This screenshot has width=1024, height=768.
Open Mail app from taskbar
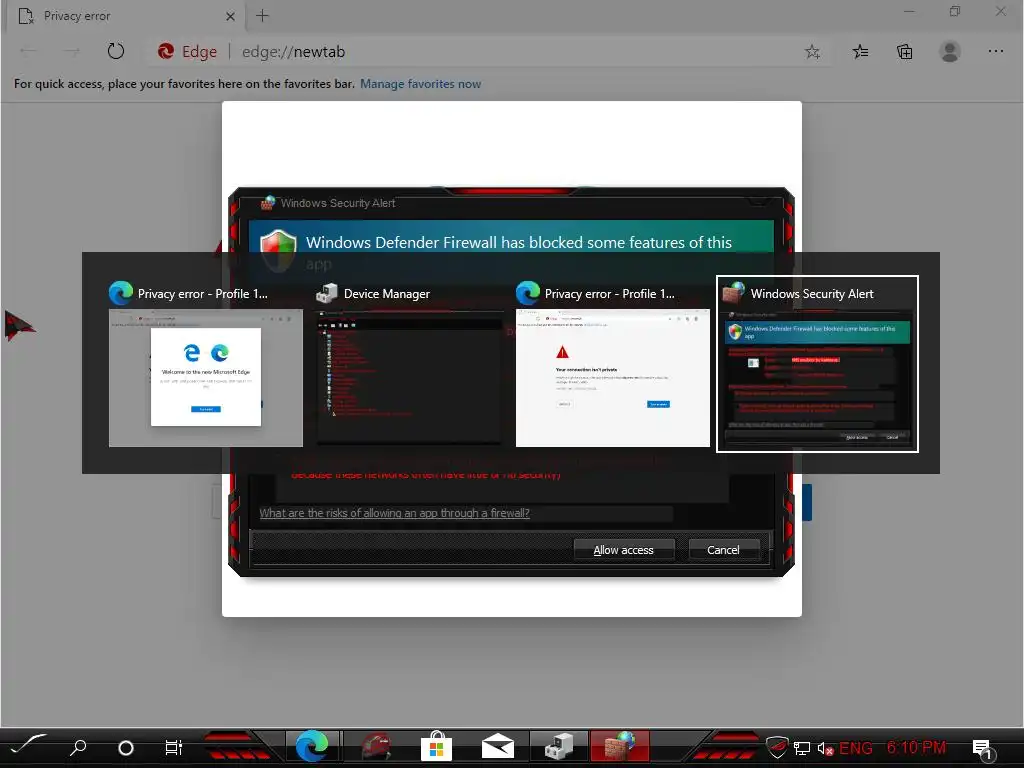pos(498,746)
